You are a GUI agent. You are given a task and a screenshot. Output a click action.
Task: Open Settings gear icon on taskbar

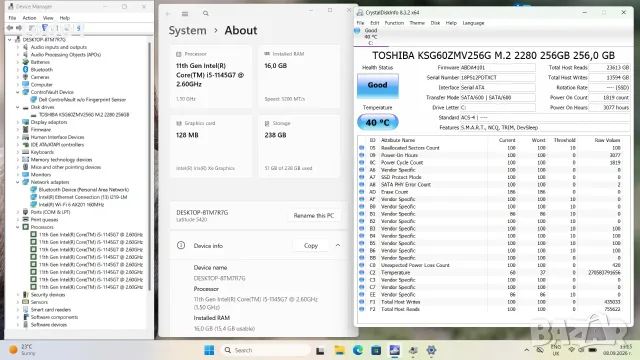(x=431, y=350)
